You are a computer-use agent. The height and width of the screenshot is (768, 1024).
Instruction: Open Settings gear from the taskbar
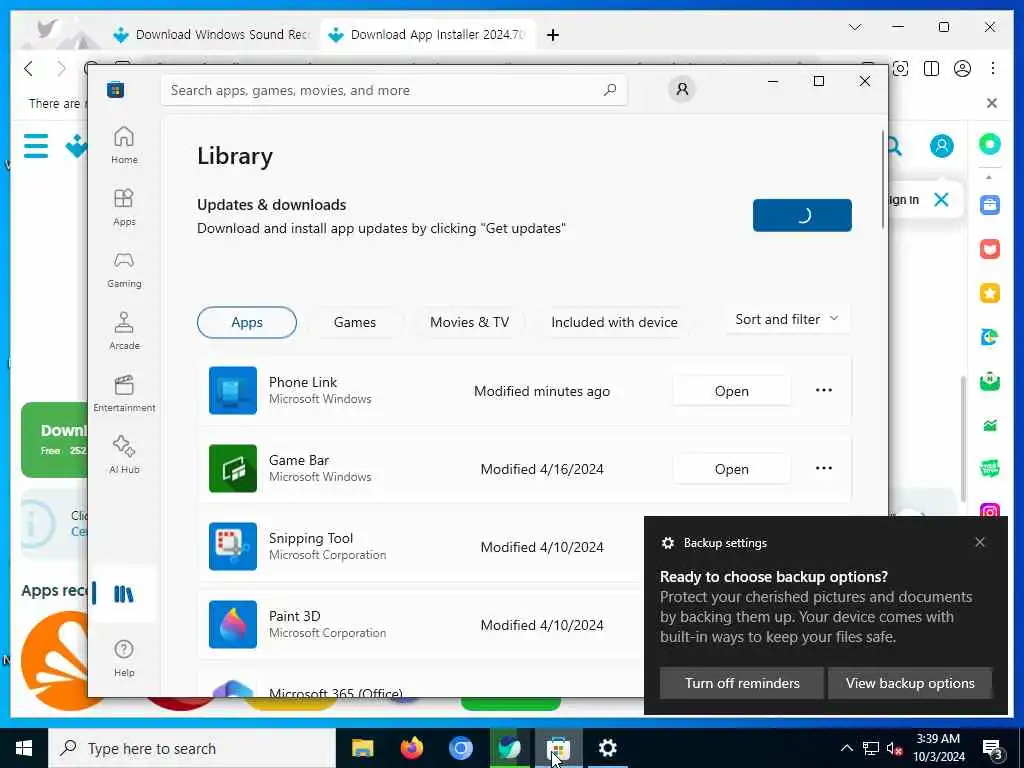[607, 748]
